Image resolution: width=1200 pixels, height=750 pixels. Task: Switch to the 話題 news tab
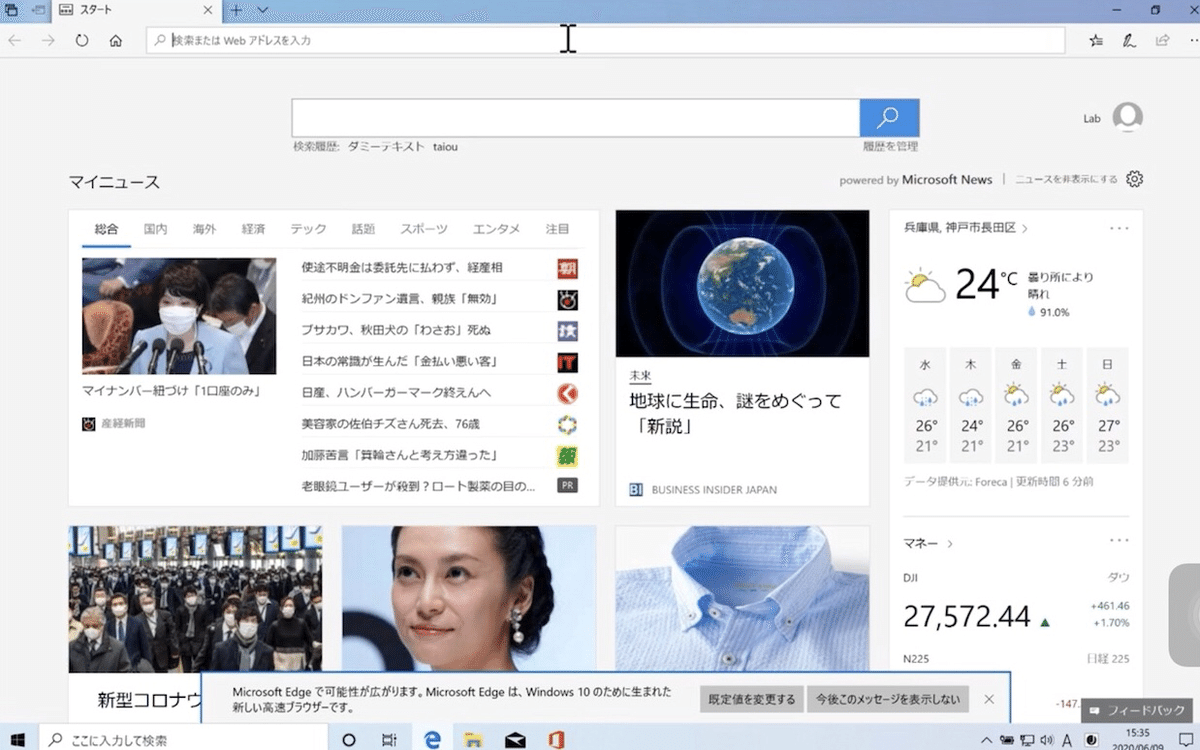coord(363,229)
